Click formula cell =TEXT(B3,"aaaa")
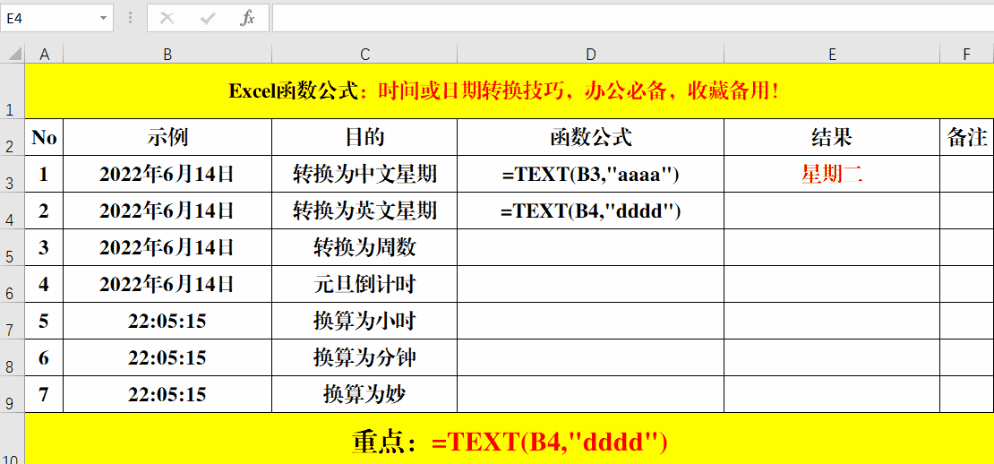The image size is (994, 464). [x=591, y=174]
